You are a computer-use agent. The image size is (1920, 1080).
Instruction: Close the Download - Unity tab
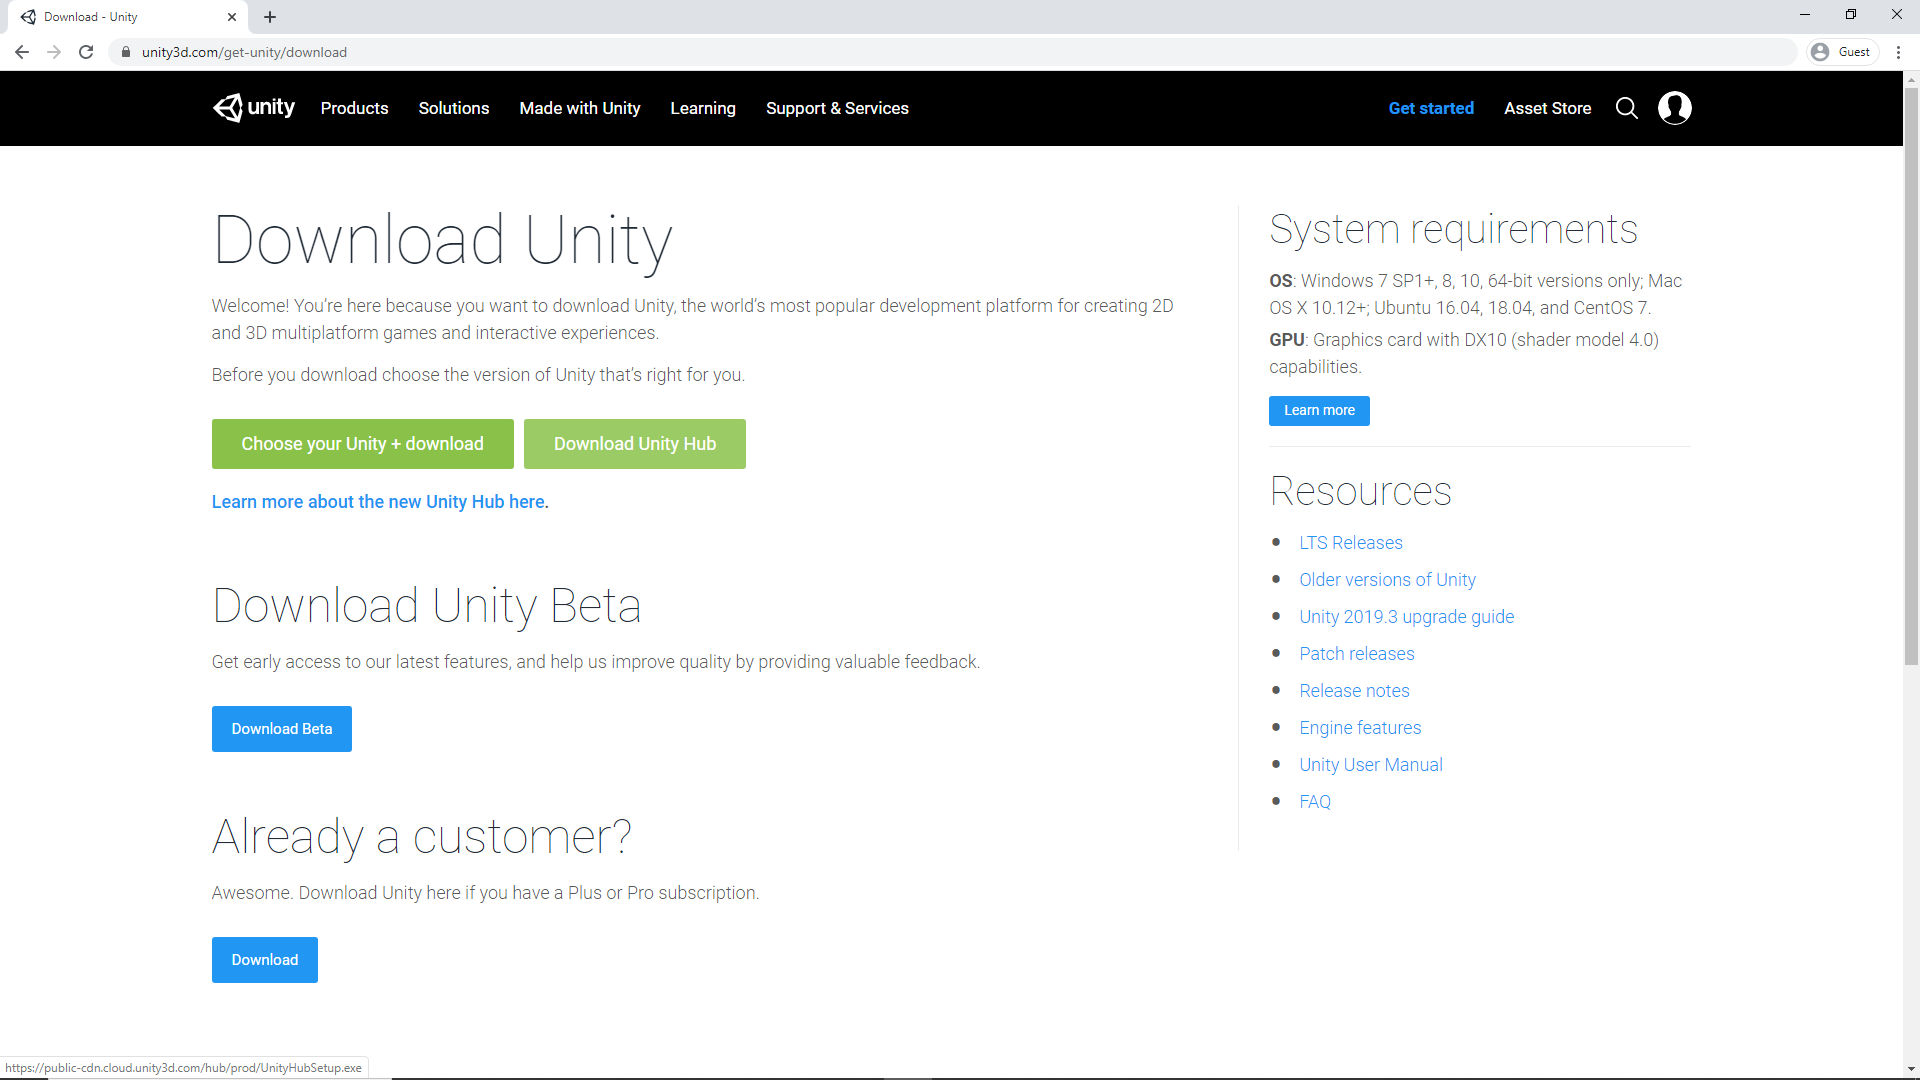coord(232,17)
